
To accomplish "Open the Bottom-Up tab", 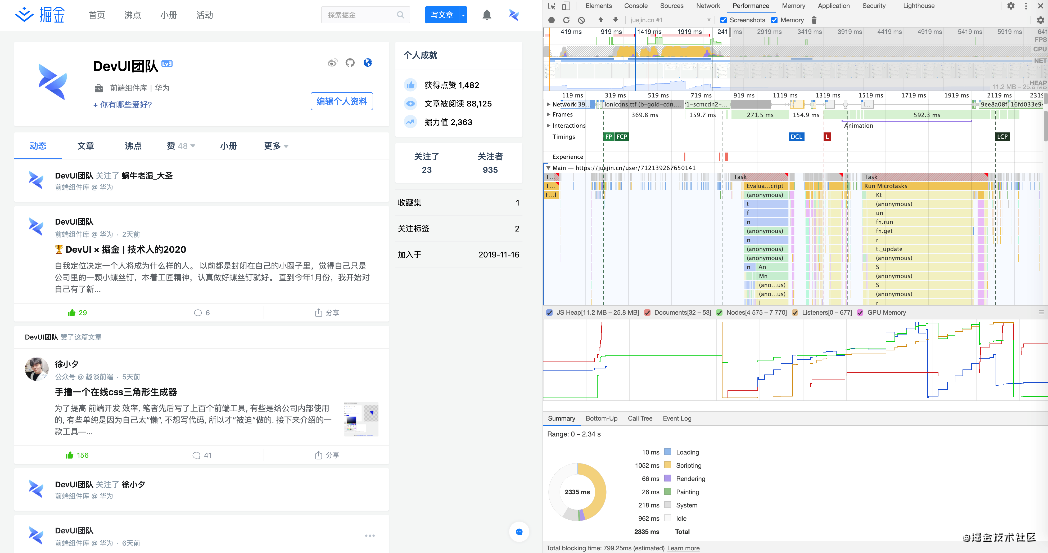I will 602,419.
